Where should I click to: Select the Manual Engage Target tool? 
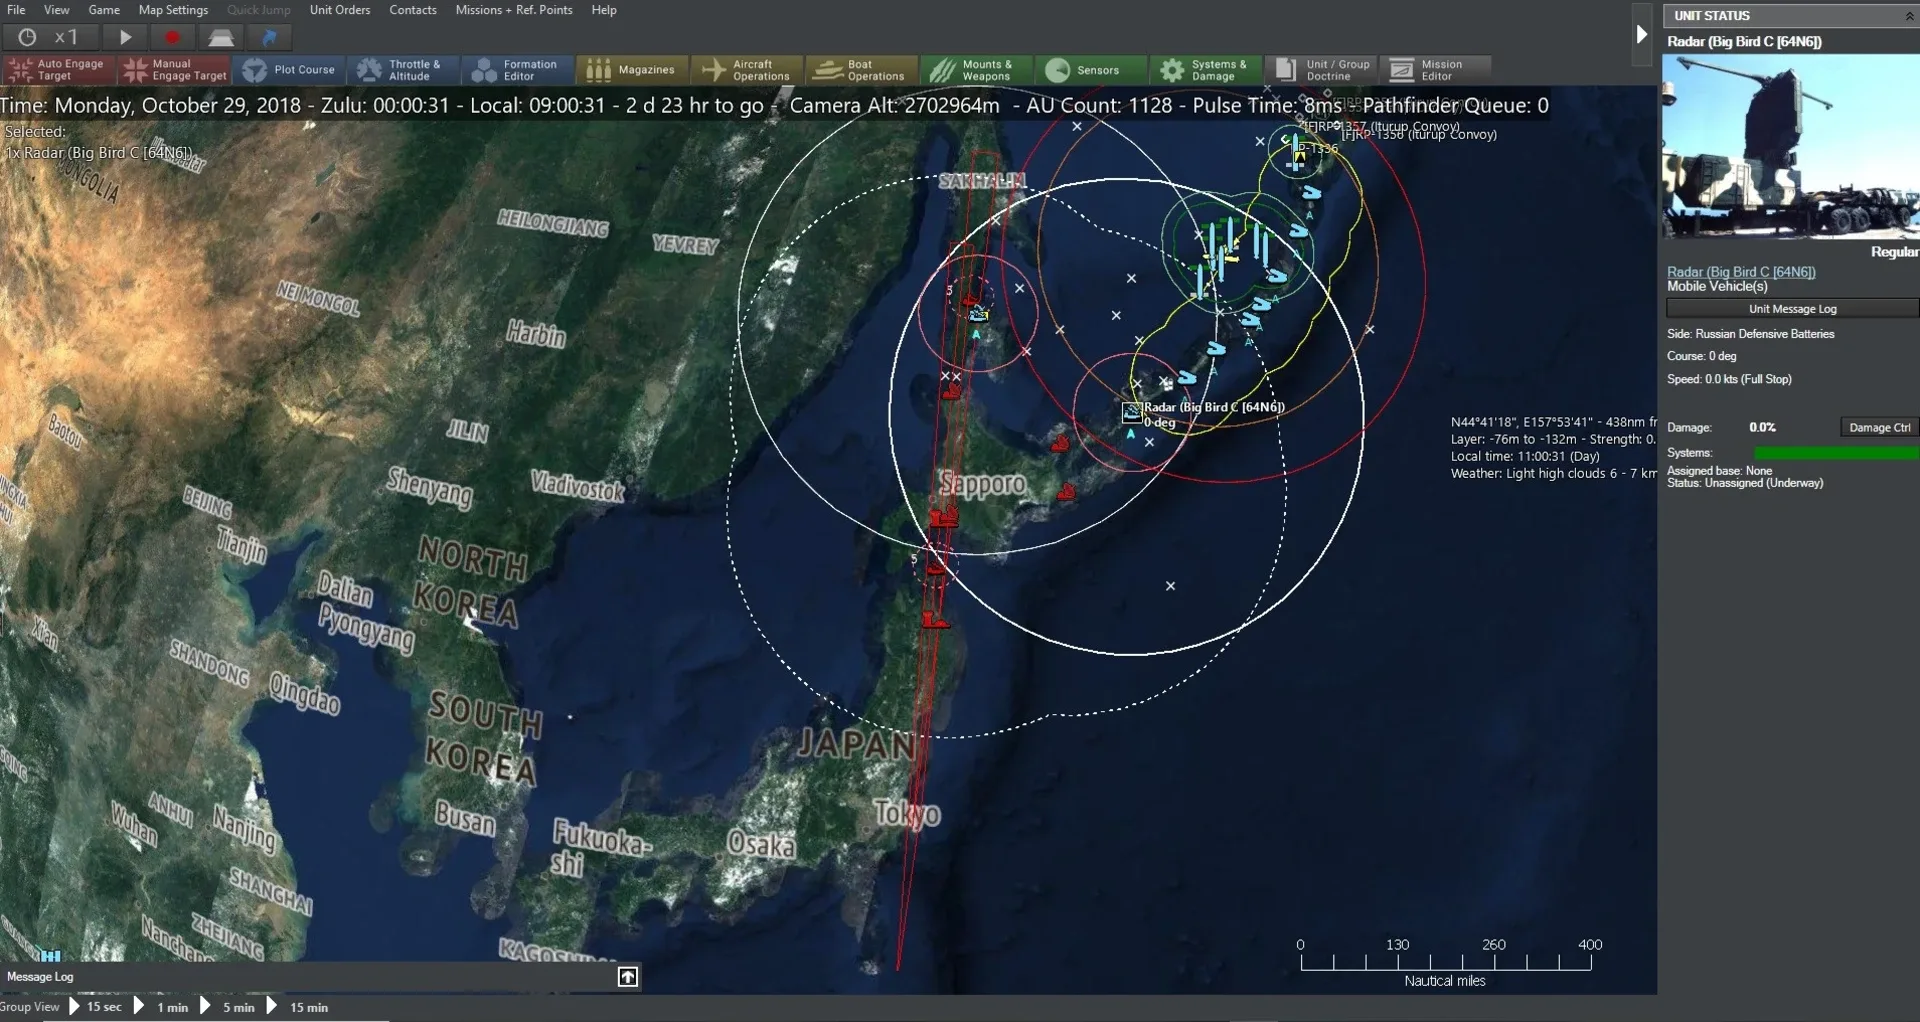(172, 69)
